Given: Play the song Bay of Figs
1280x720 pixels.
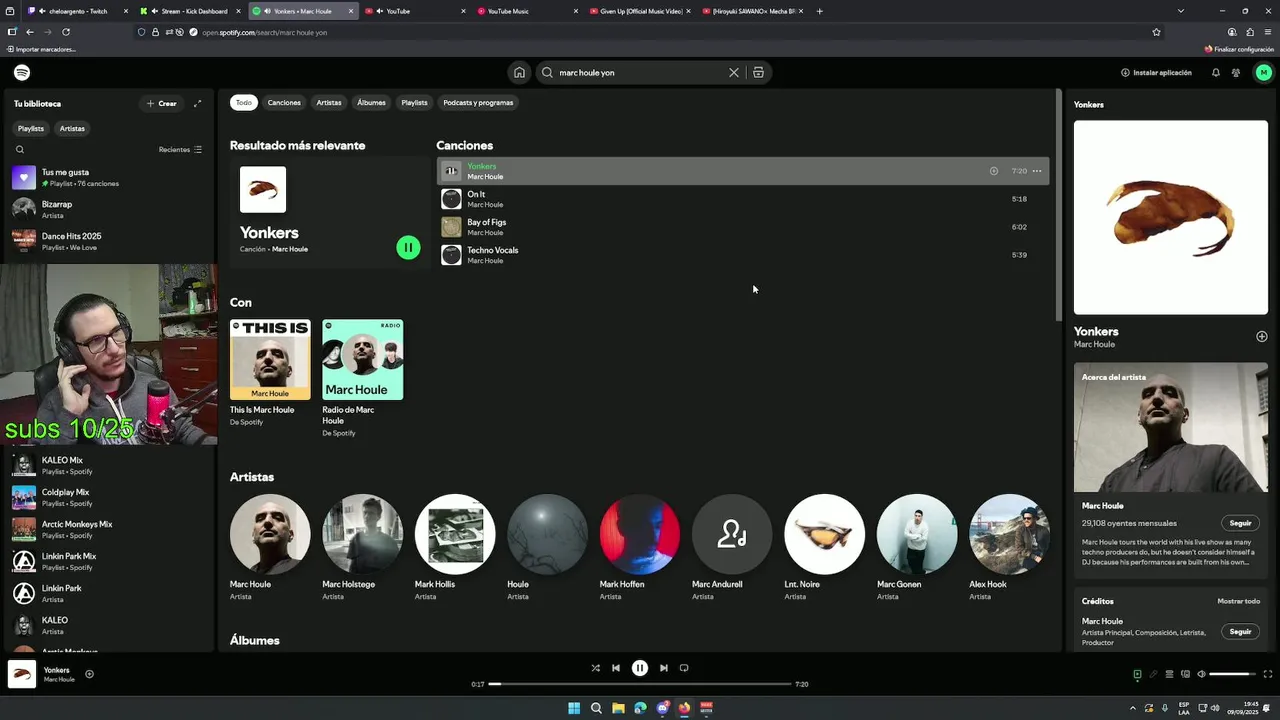Looking at the screenshot, I should 742,227.
